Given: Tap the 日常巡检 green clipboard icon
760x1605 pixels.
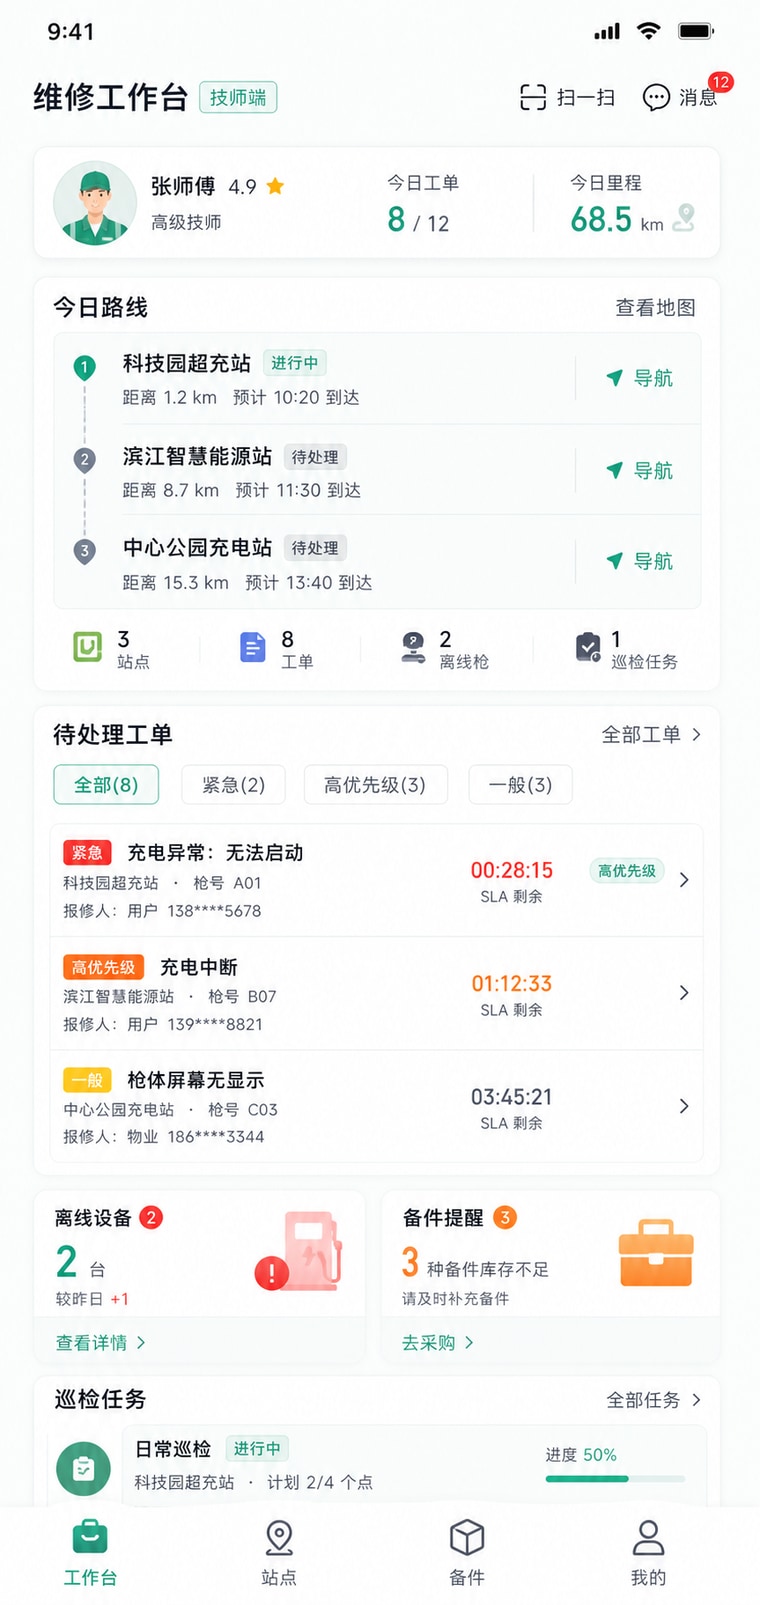Looking at the screenshot, I should [84, 1468].
